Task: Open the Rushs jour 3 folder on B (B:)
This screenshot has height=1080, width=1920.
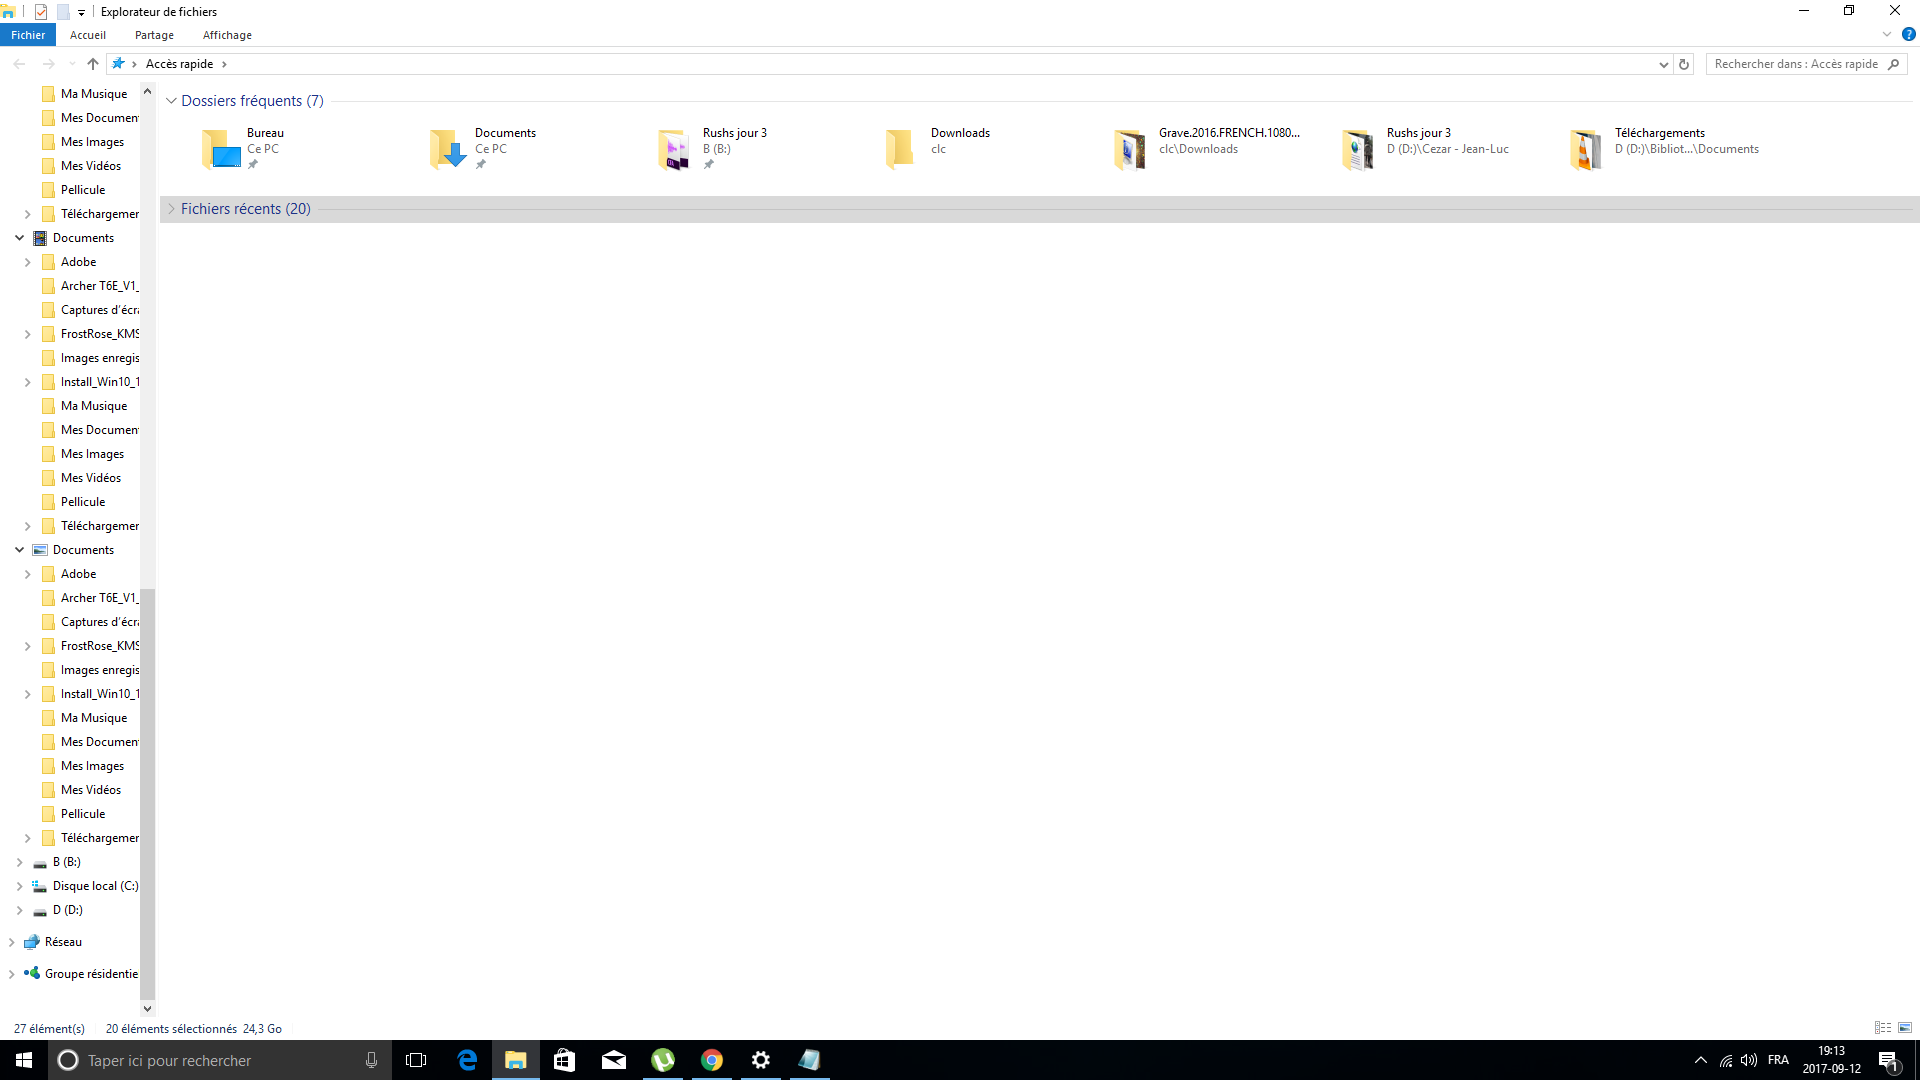Action: click(x=675, y=149)
